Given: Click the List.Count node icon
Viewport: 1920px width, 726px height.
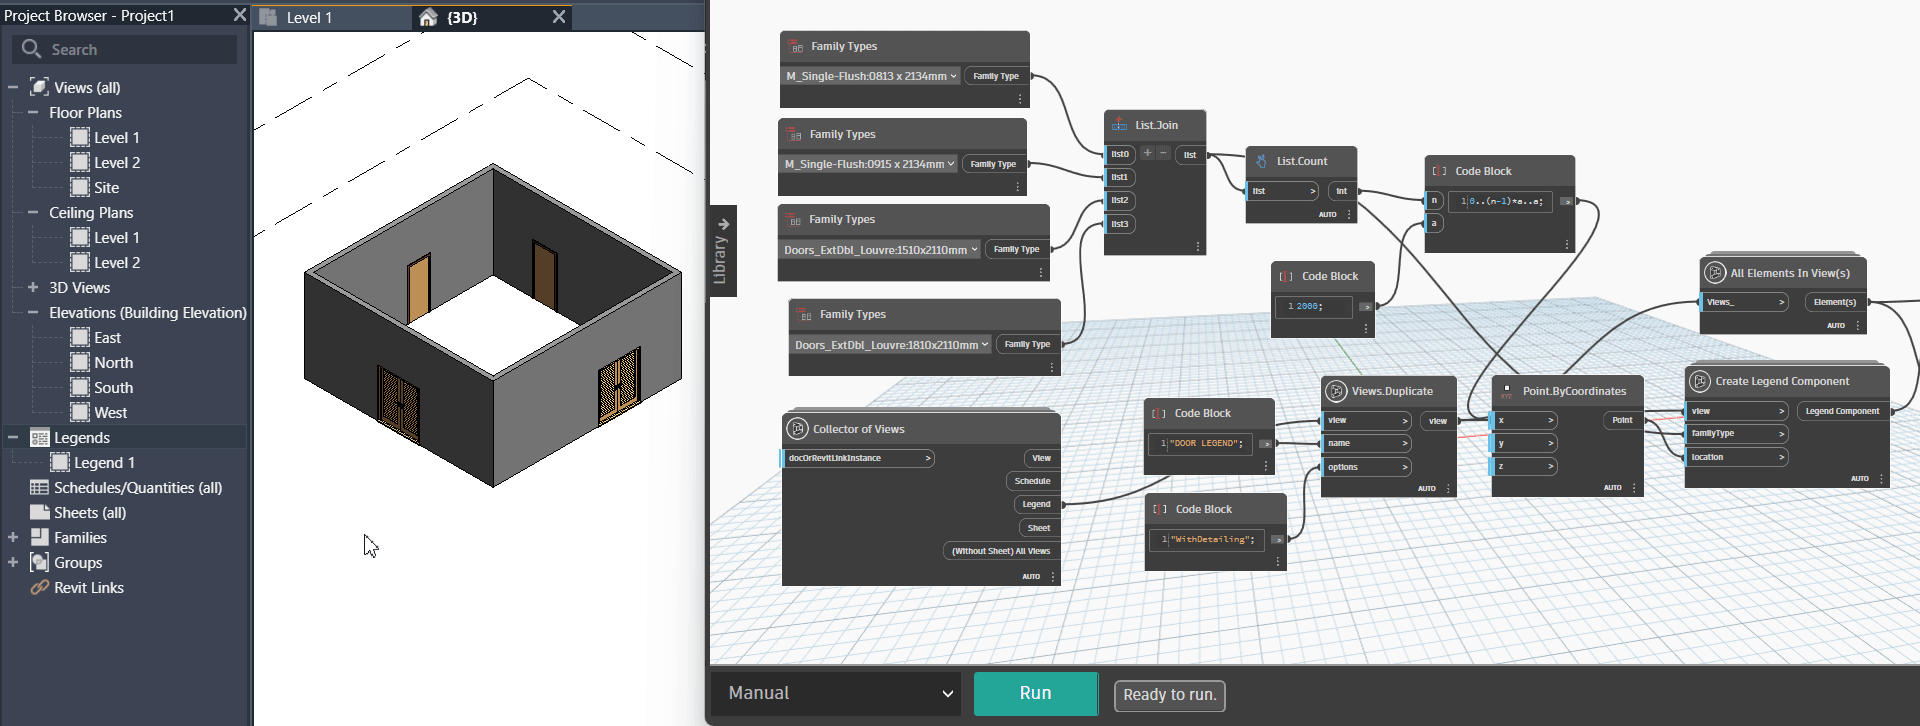Looking at the screenshot, I should [x=1262, y=161].
